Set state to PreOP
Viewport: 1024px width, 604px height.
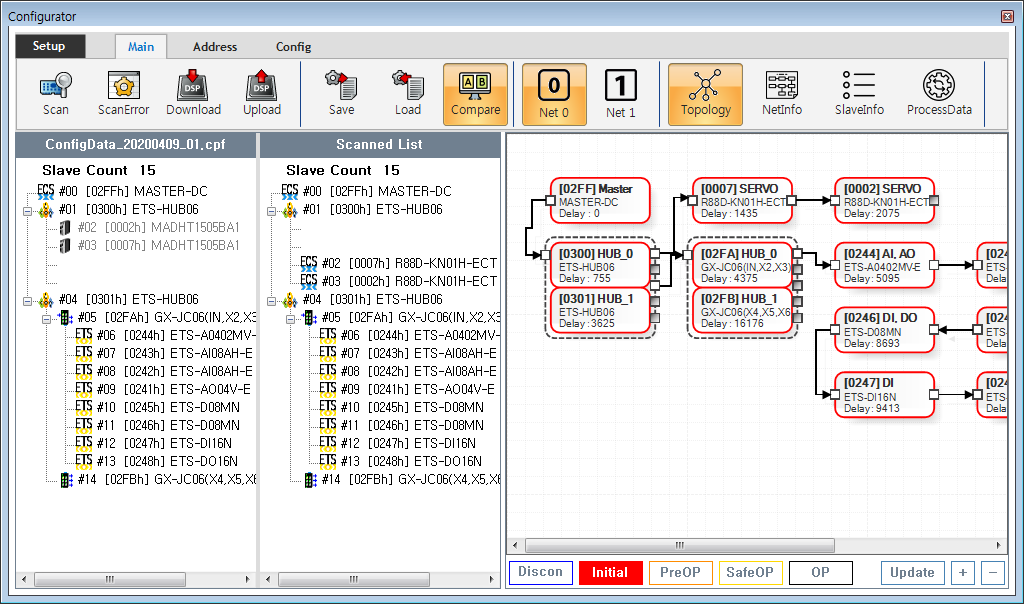[681, 573]
